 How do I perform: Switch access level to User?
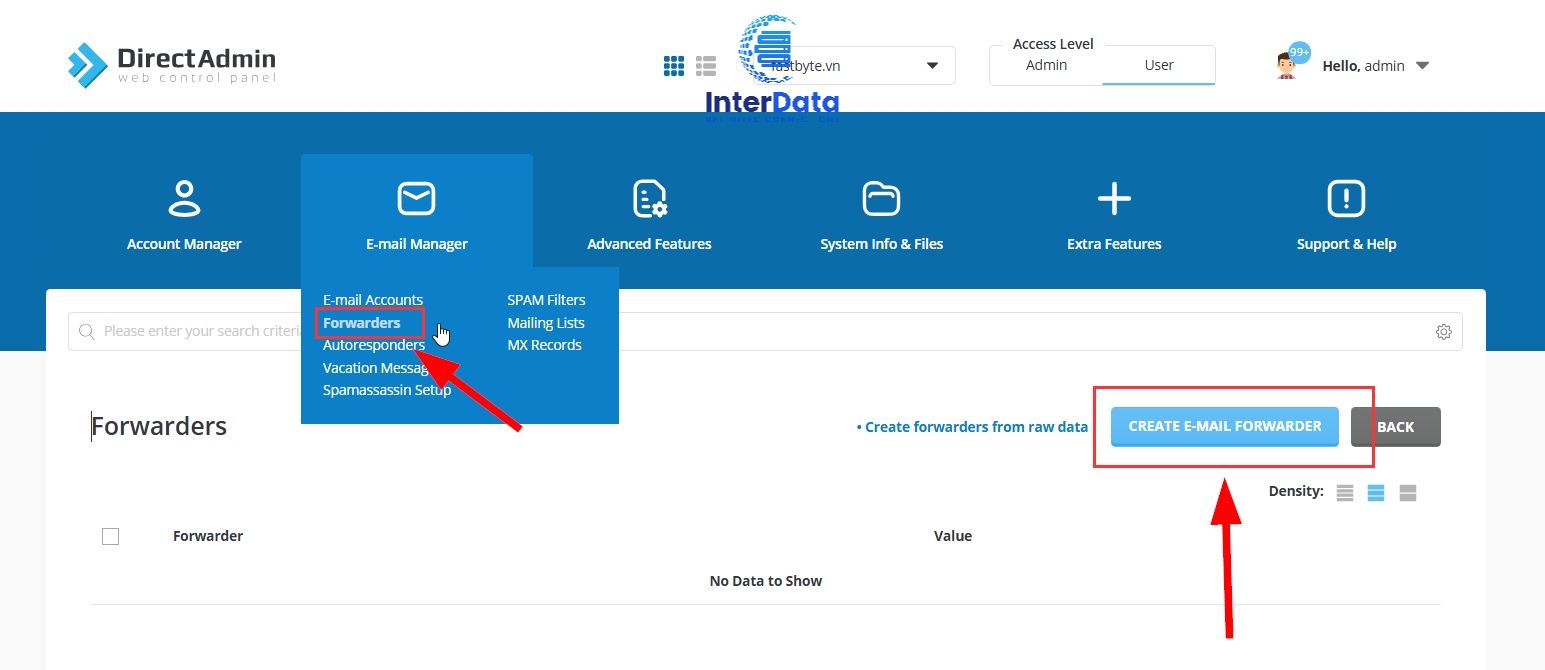coord(1159,65)
